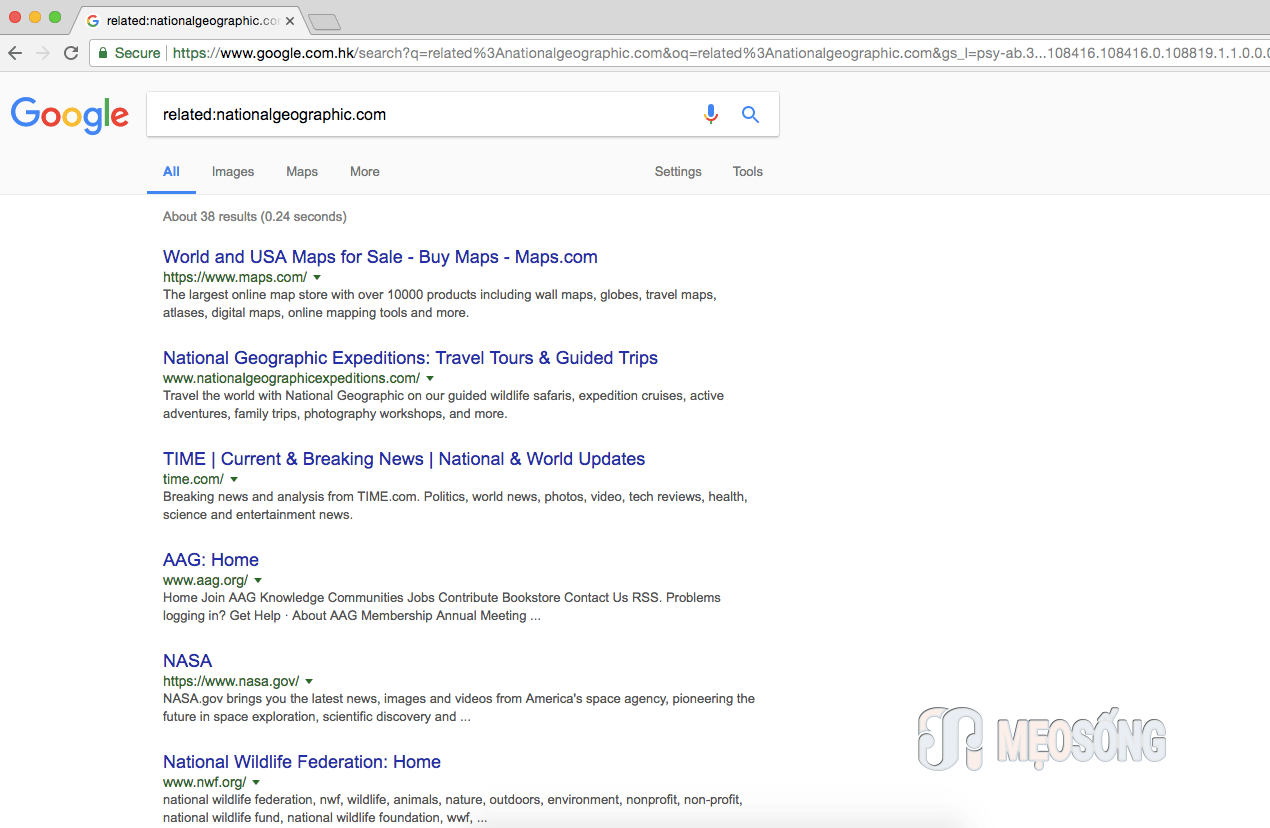This screenshot has width=1270, height=828.
Task: Click the blue magnifier search button
Action: coord(750,114)
